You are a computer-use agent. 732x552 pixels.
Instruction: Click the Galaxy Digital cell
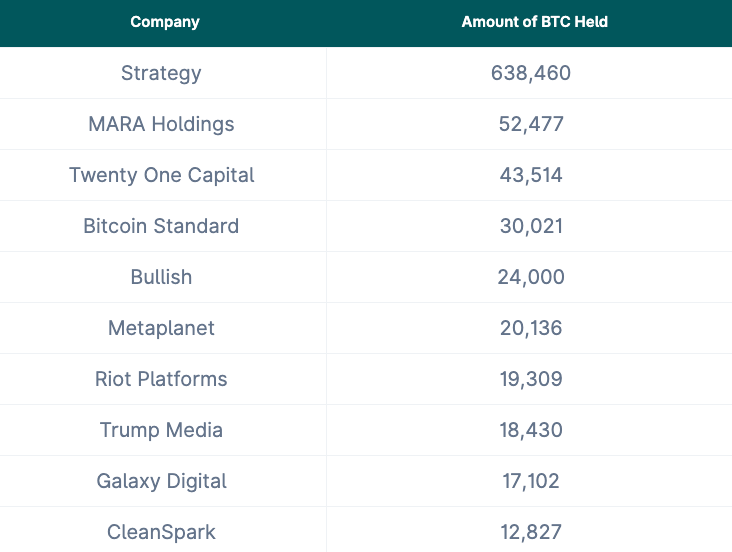161,481
